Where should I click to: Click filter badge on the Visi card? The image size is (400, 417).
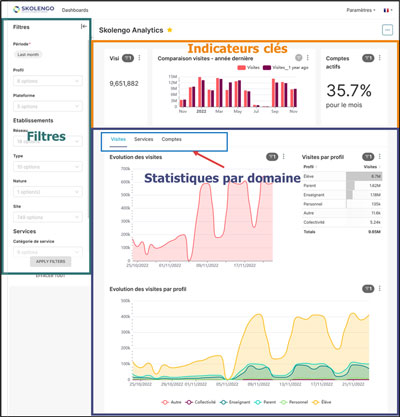click(128, 58)
